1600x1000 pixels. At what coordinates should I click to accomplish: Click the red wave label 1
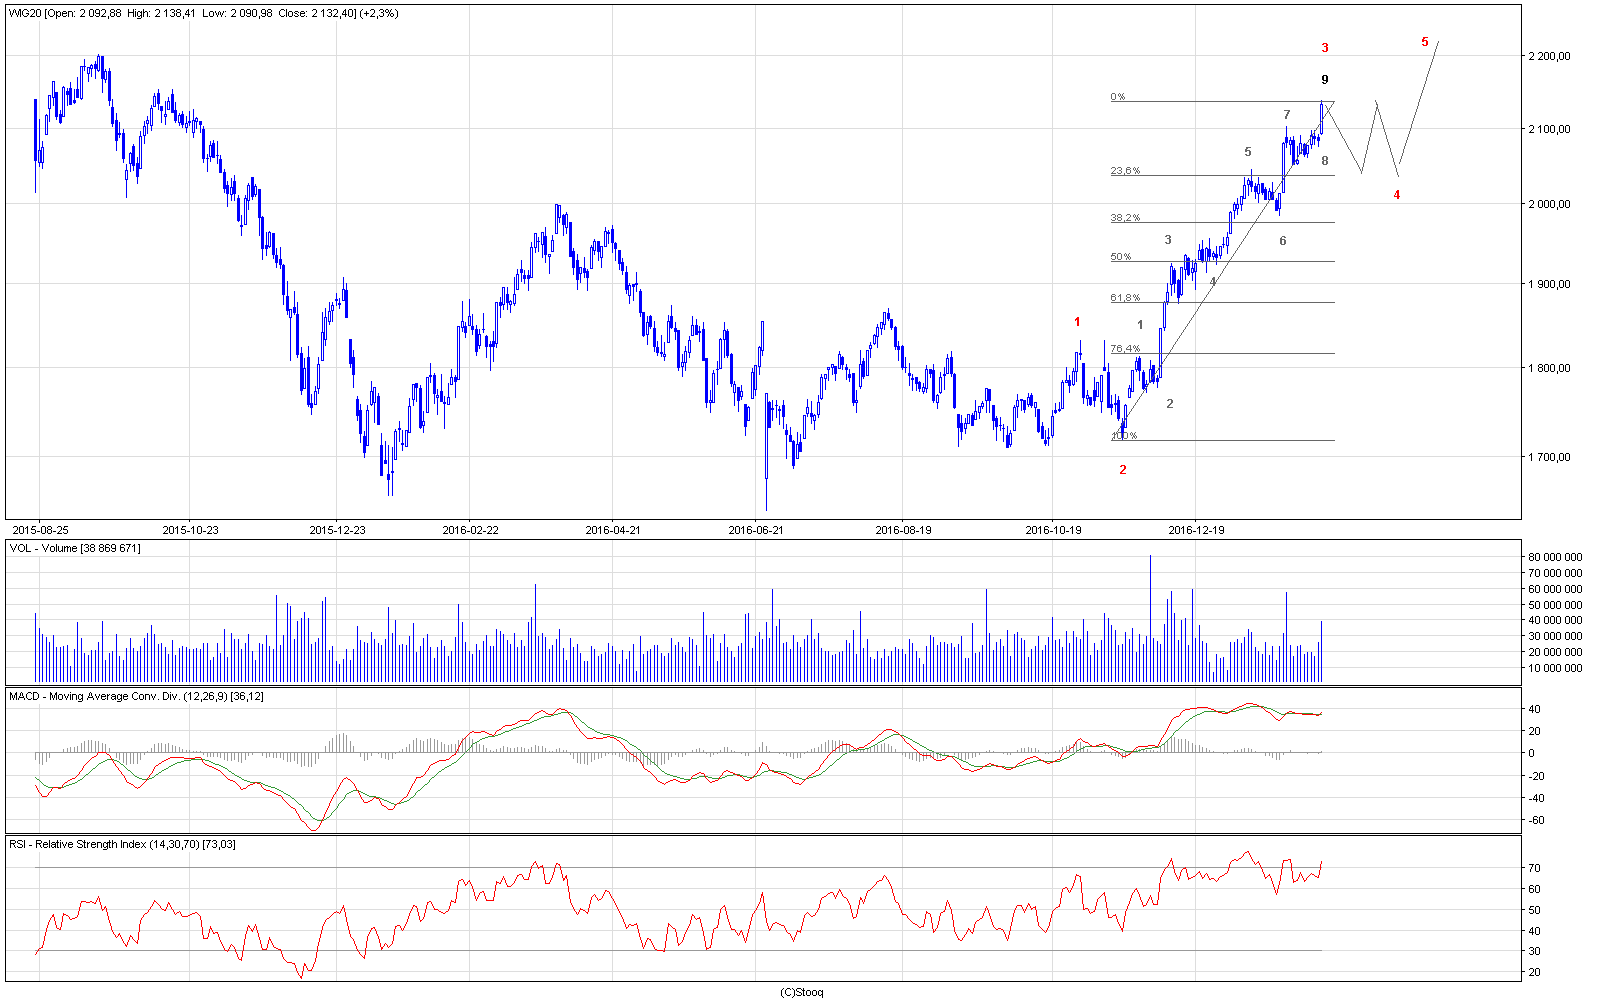point(1077,322)
